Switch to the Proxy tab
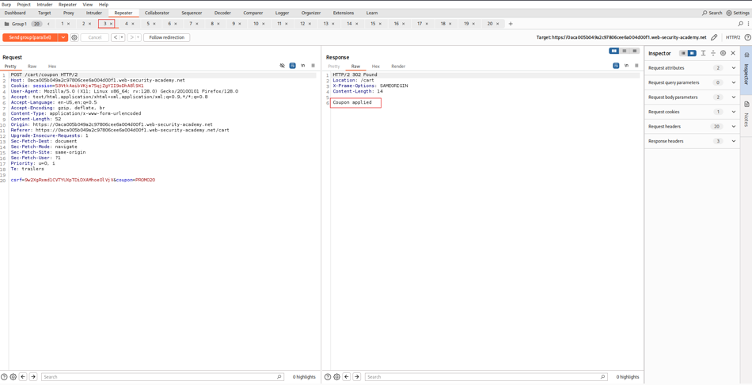The width and height of the screenshot is (755, 385). click(x=68, y=13)
